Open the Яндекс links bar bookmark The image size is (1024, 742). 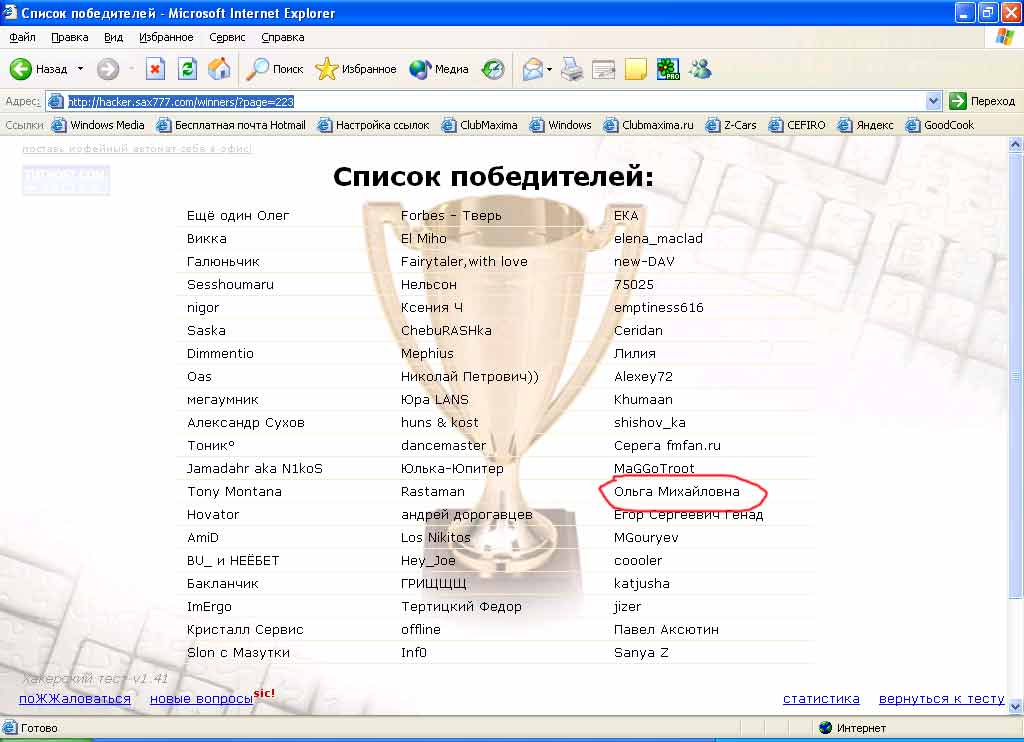click(866, 125)
